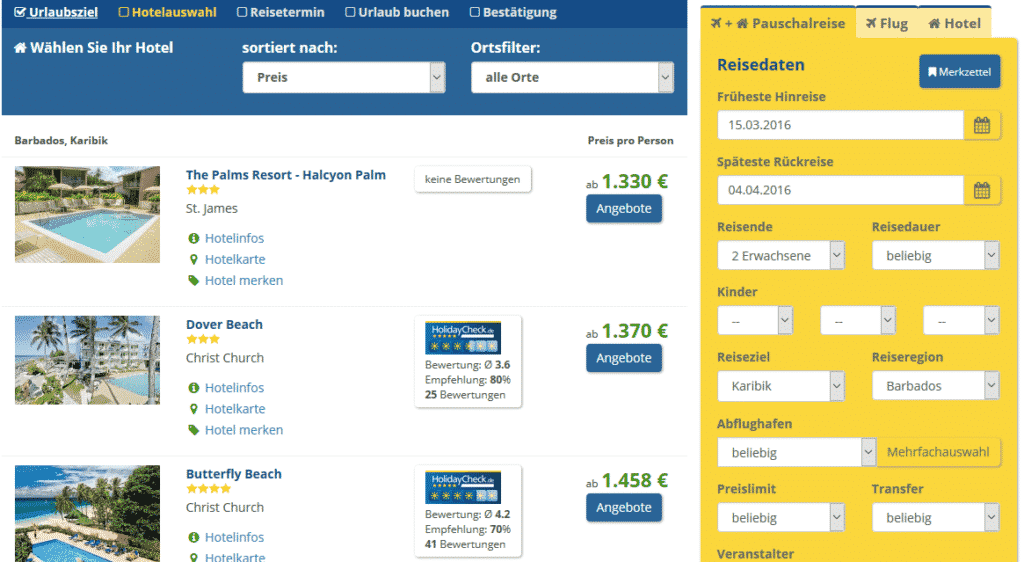Click the info icon beside Dover Beach Hotelinfos
The image size is (1024, 562).
193,388
